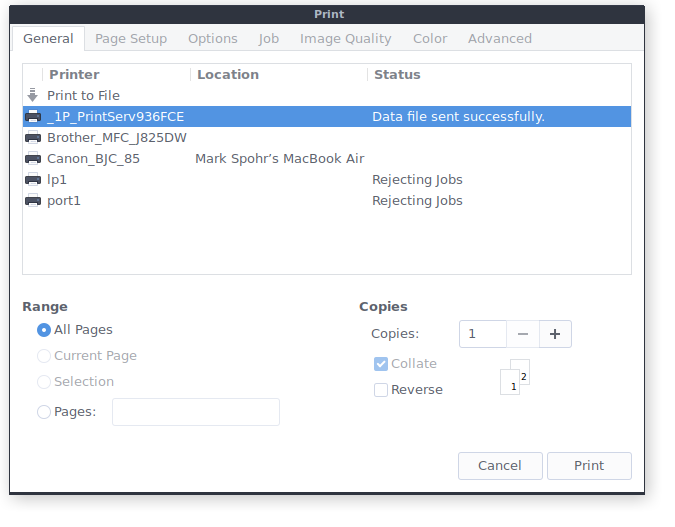The height and width of the screenshot is (527, 675).
Task: Click the port1 printer icon
Action: coord(33,201)
